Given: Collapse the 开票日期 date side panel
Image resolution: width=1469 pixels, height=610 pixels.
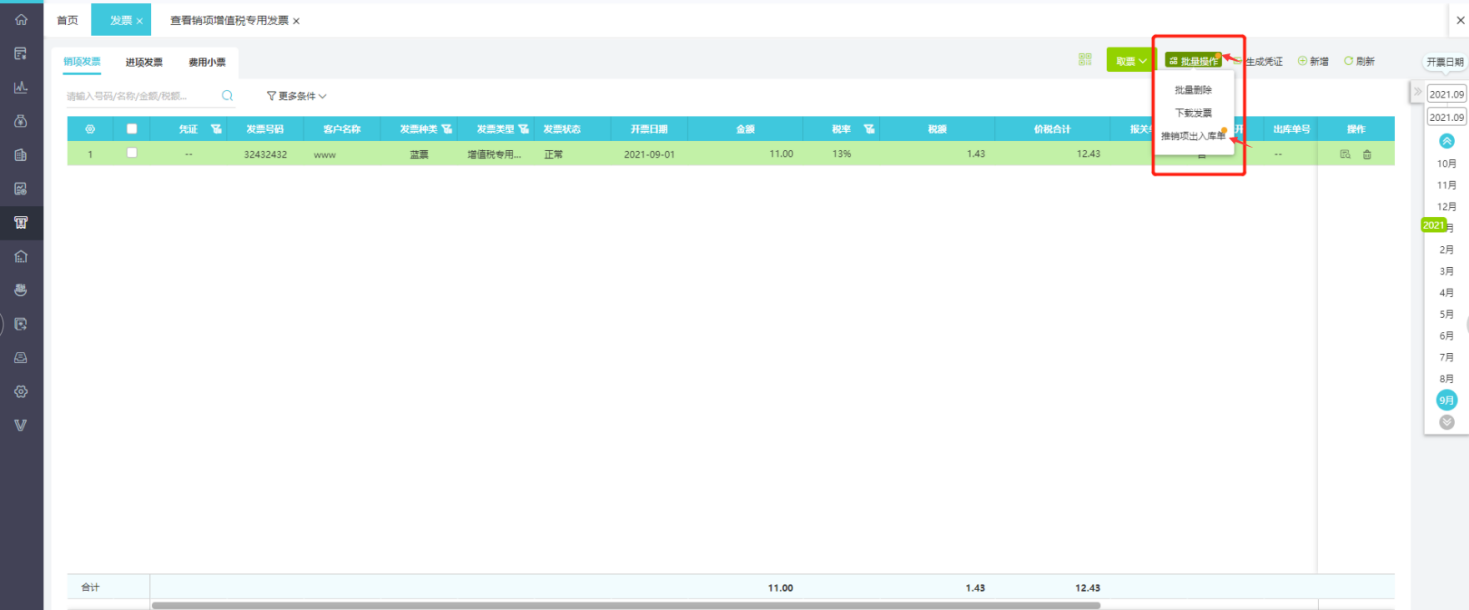Looking at the screenshot, I should pos(1417,92).
